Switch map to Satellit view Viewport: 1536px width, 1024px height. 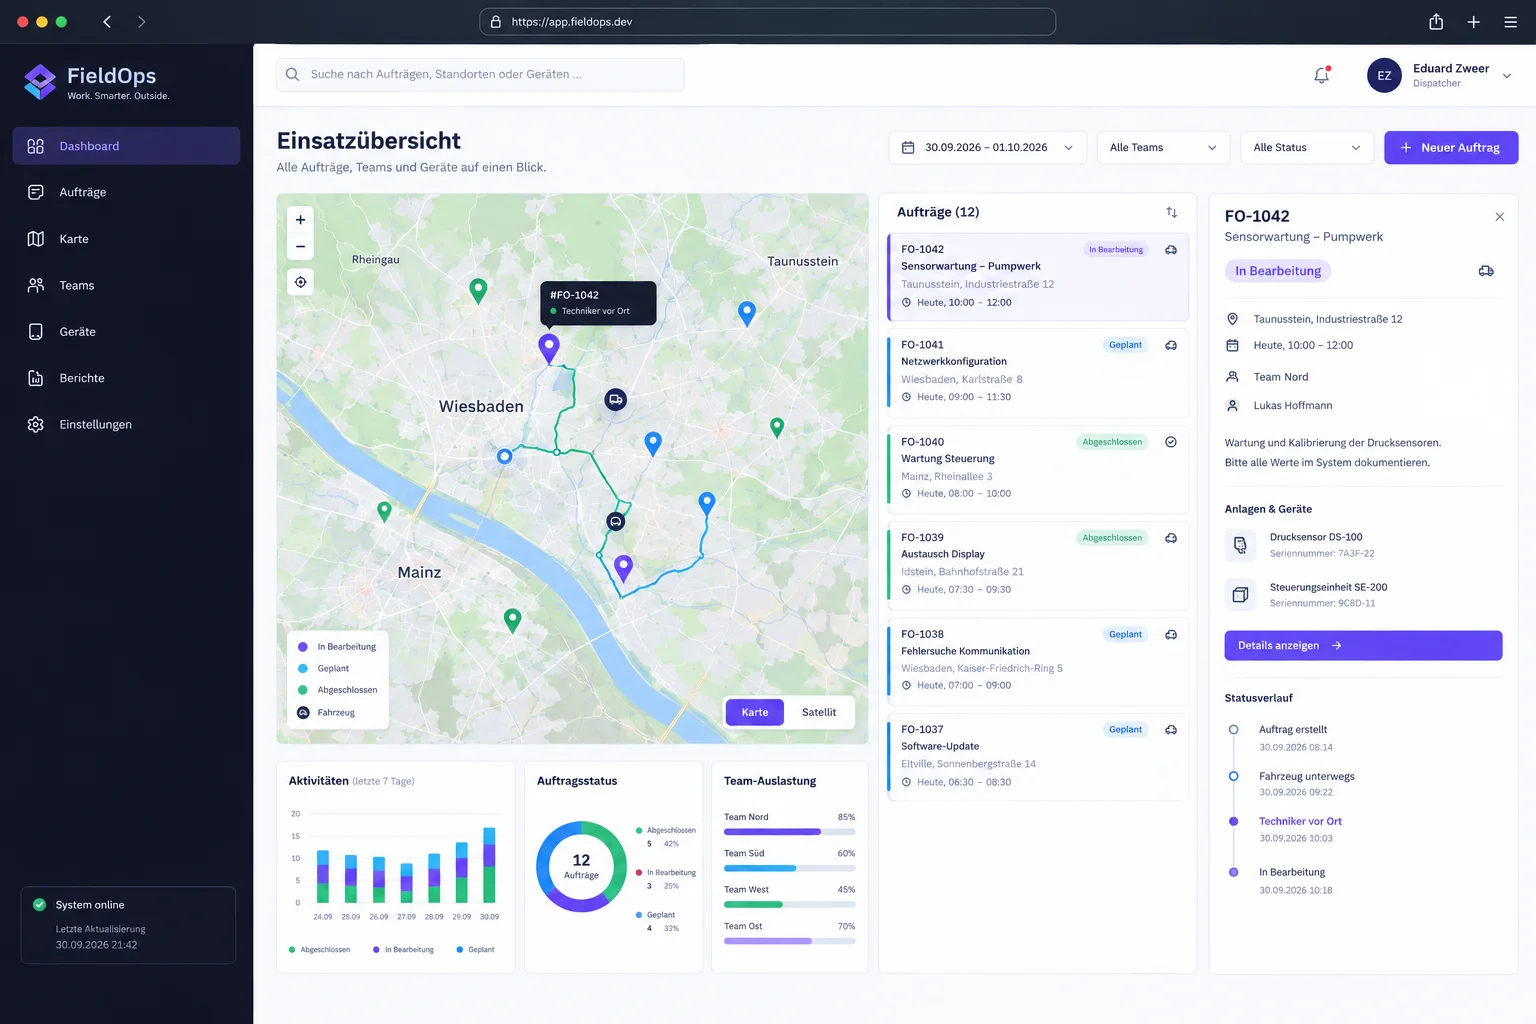(819, 712)
